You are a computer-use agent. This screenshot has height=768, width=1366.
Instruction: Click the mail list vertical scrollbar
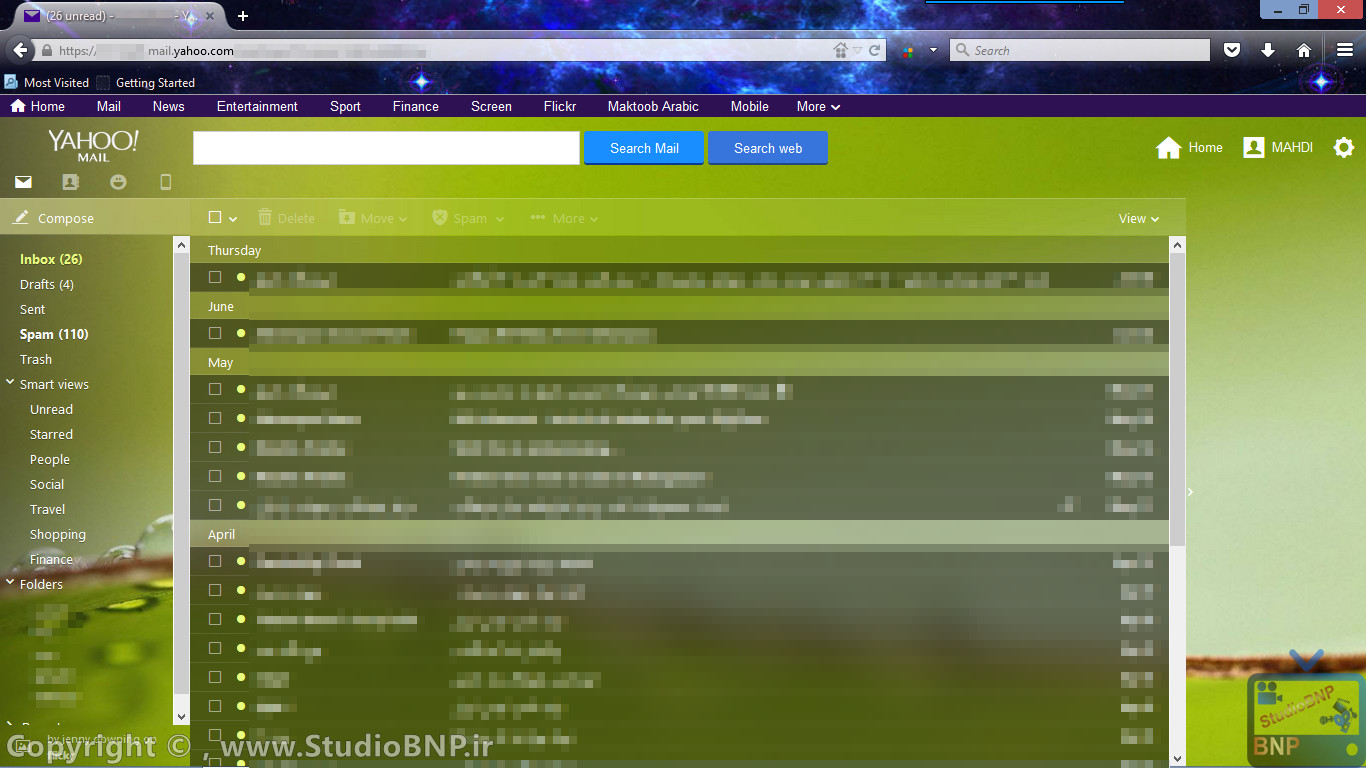(x=1177, y=400)
